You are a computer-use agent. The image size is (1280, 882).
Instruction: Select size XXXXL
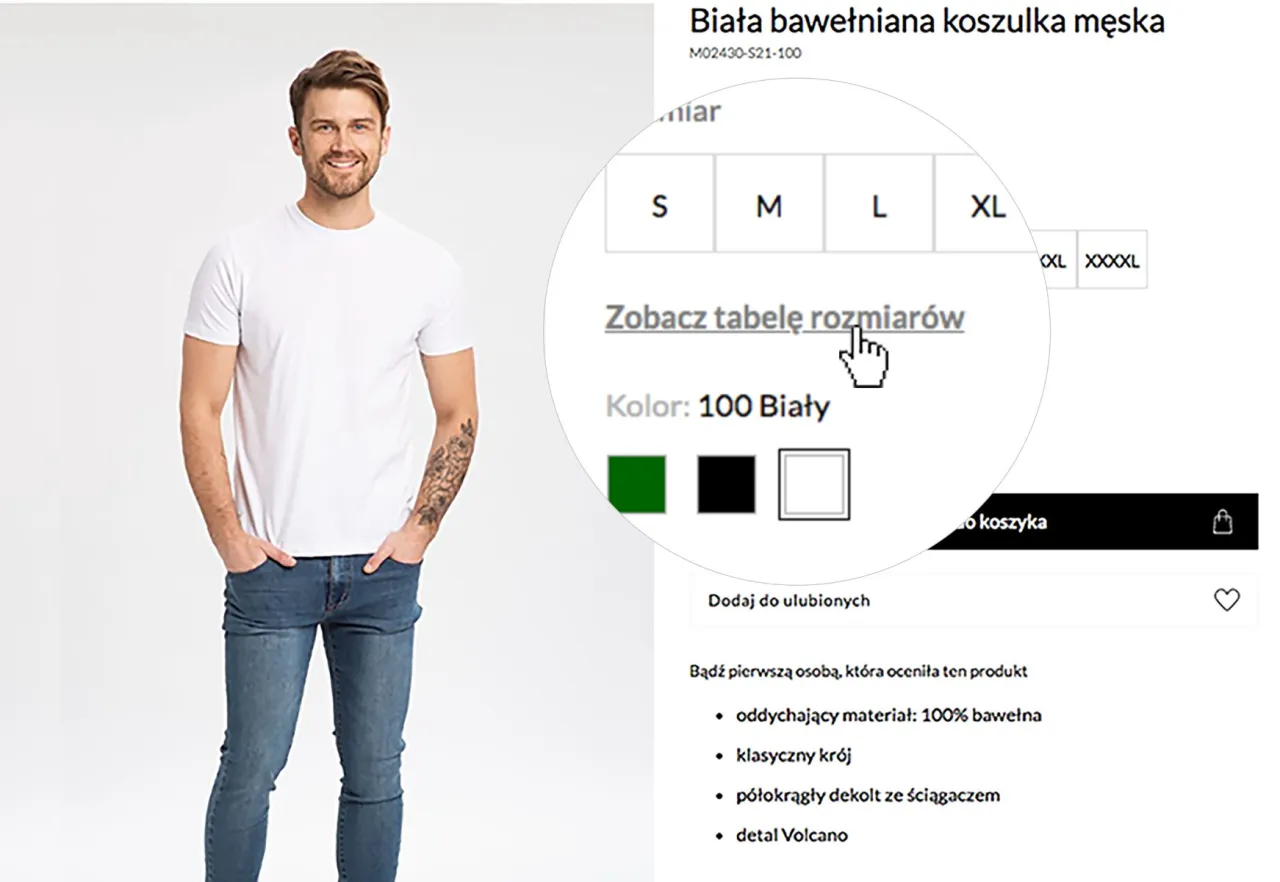tap(1112, 259)
